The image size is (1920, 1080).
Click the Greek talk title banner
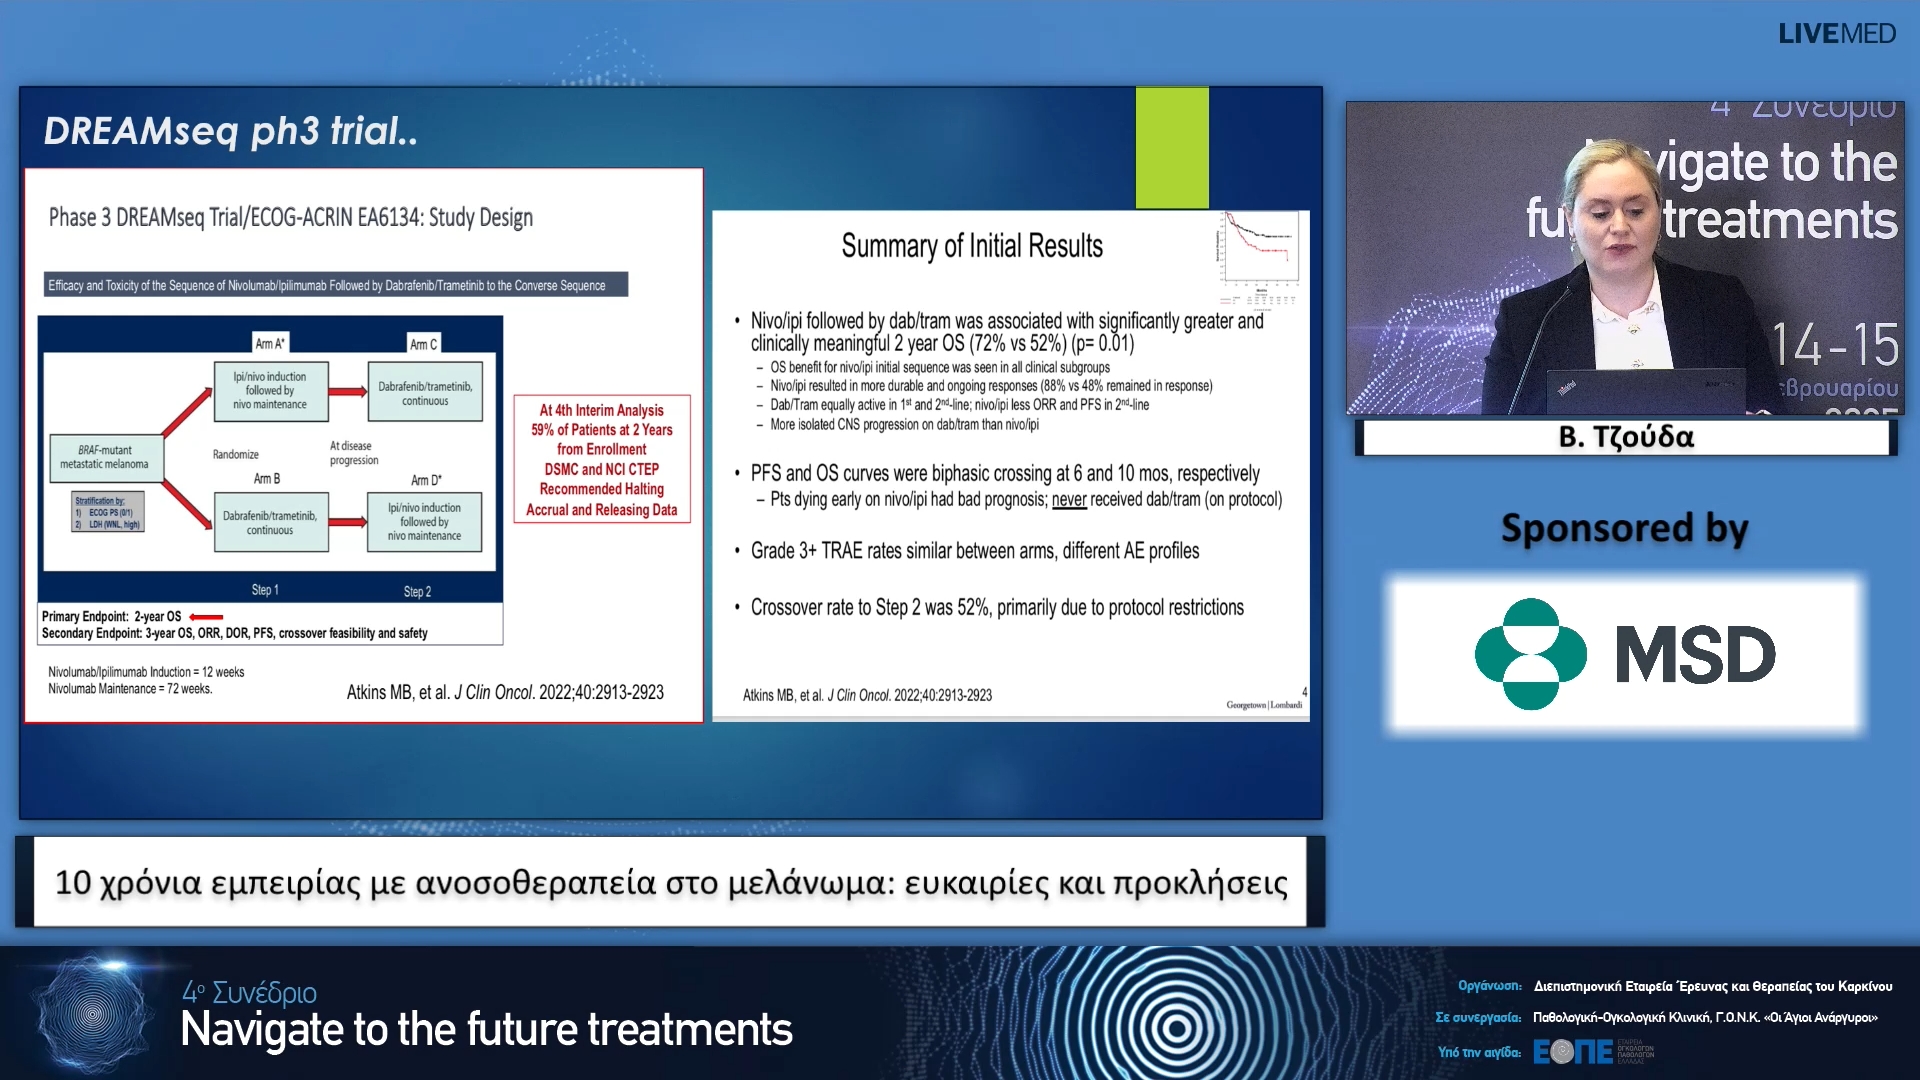670,882
